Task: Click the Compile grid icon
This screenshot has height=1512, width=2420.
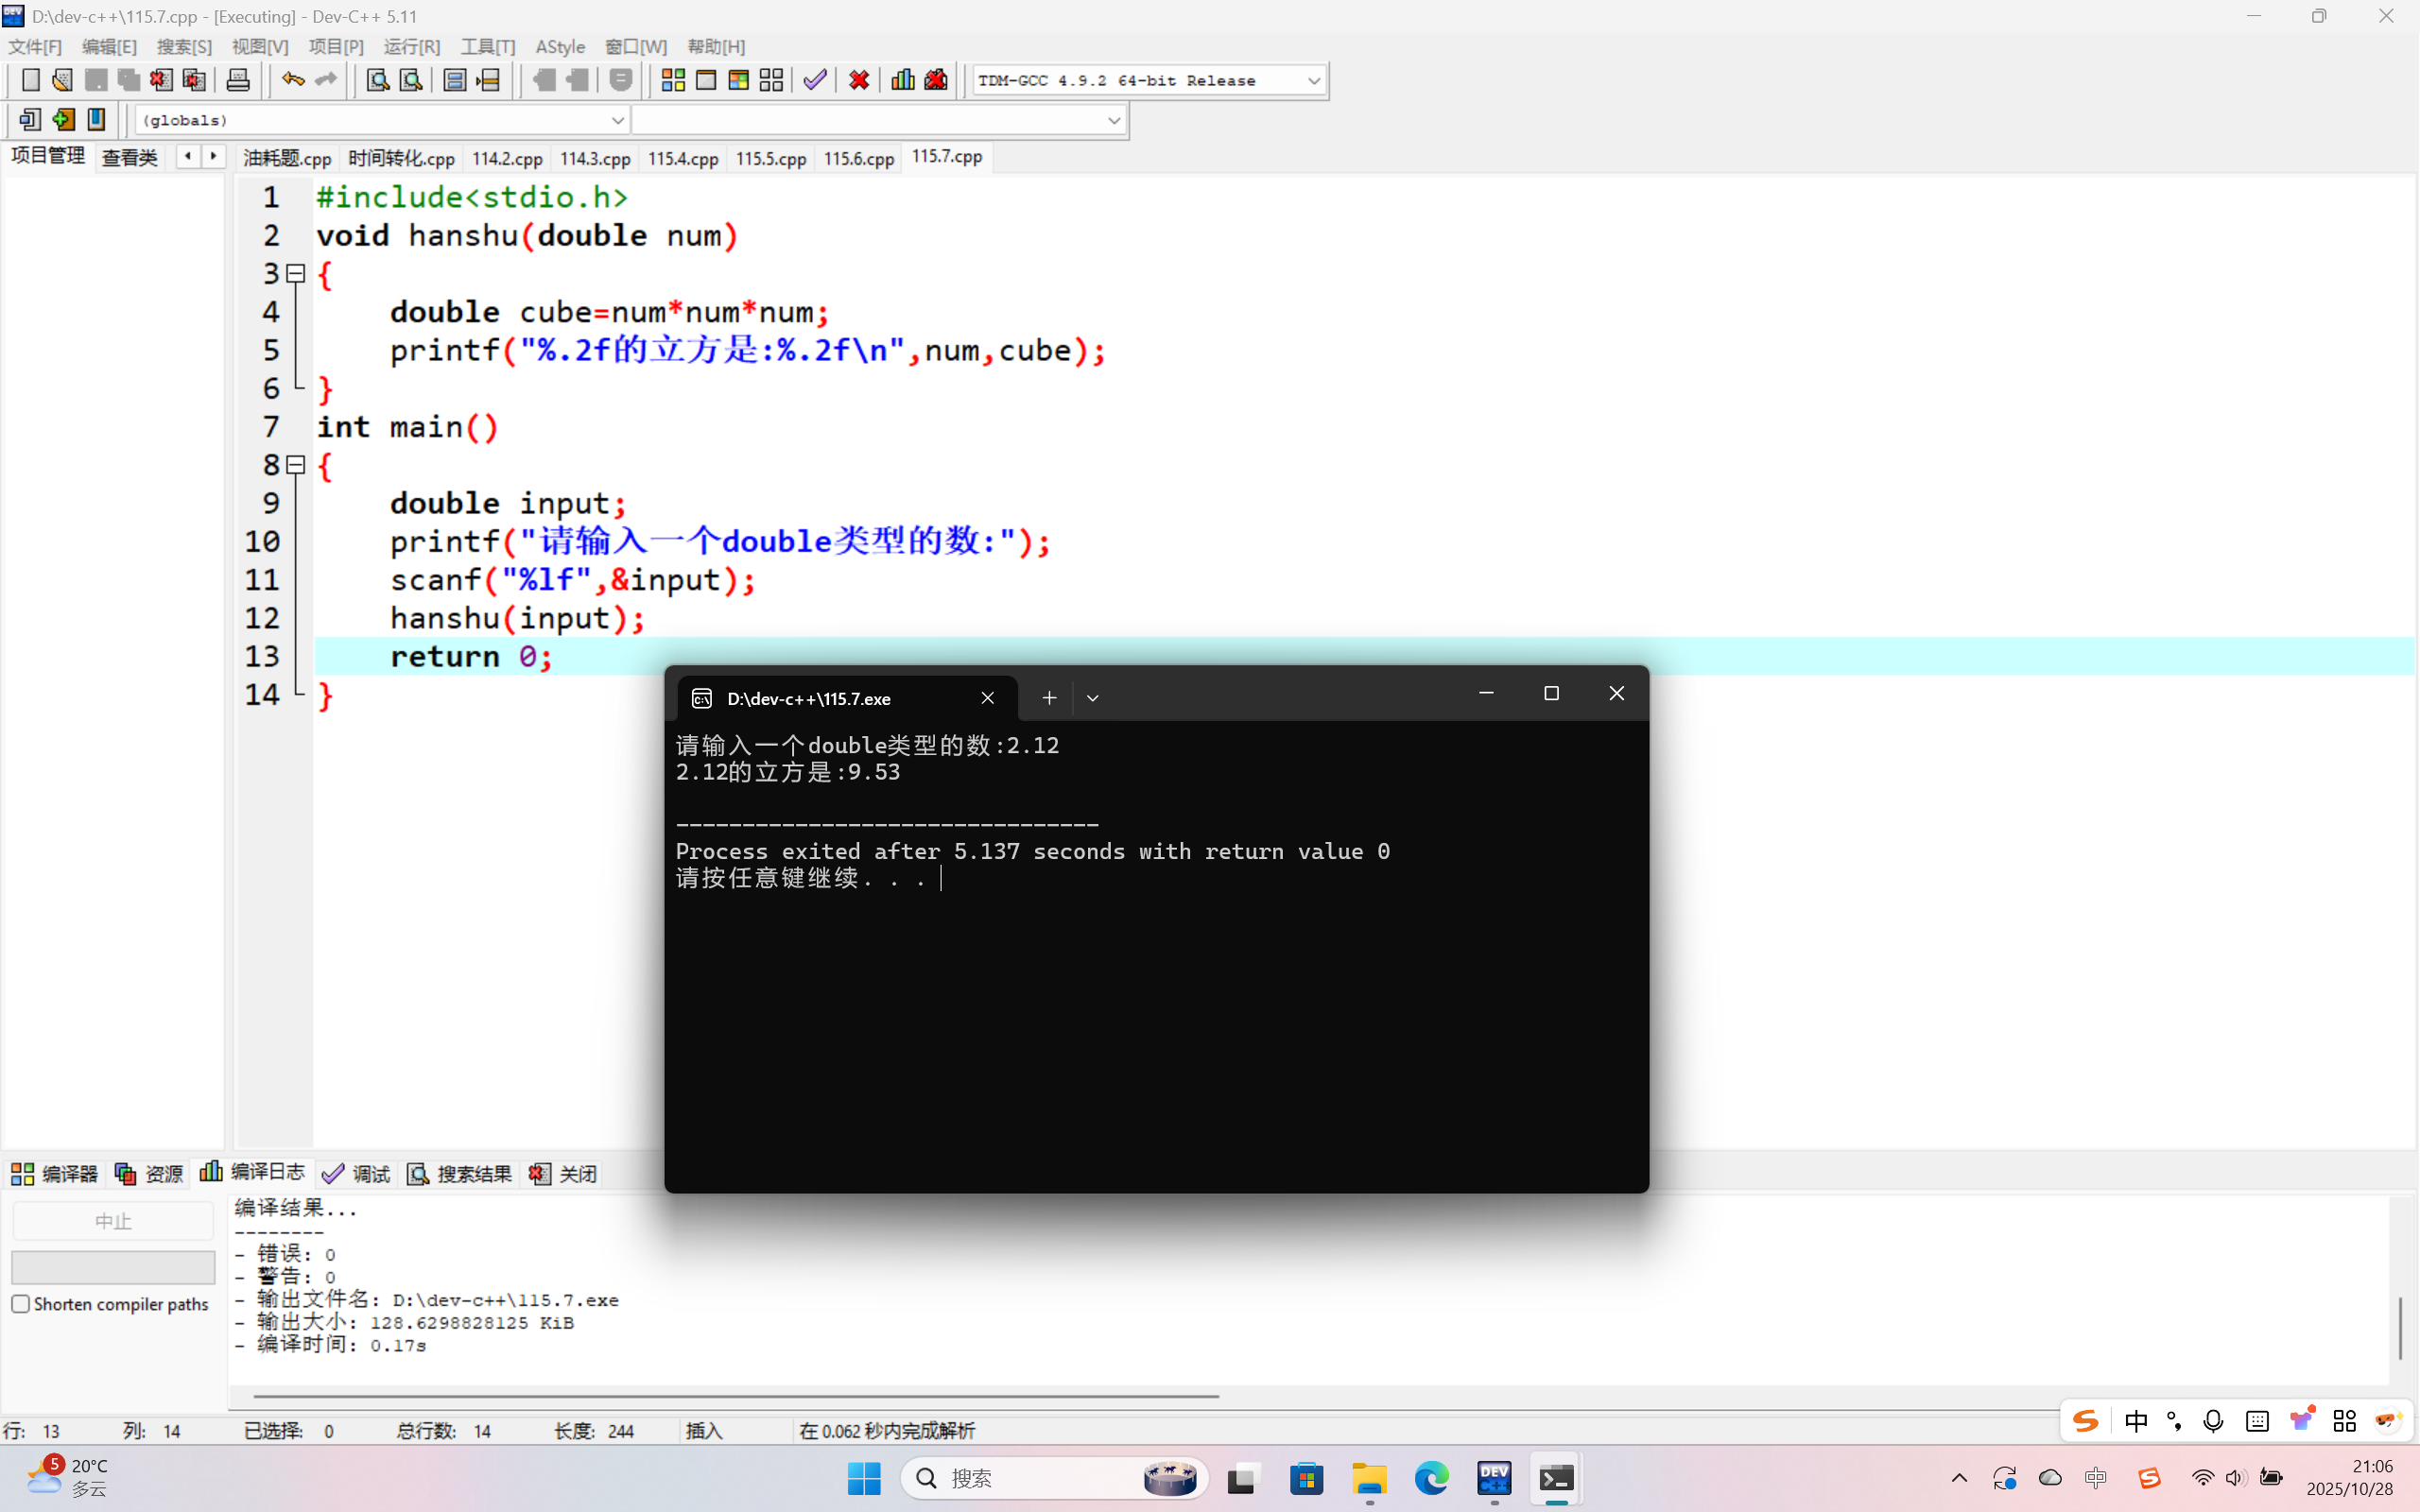Action: (x=673, y=80)
